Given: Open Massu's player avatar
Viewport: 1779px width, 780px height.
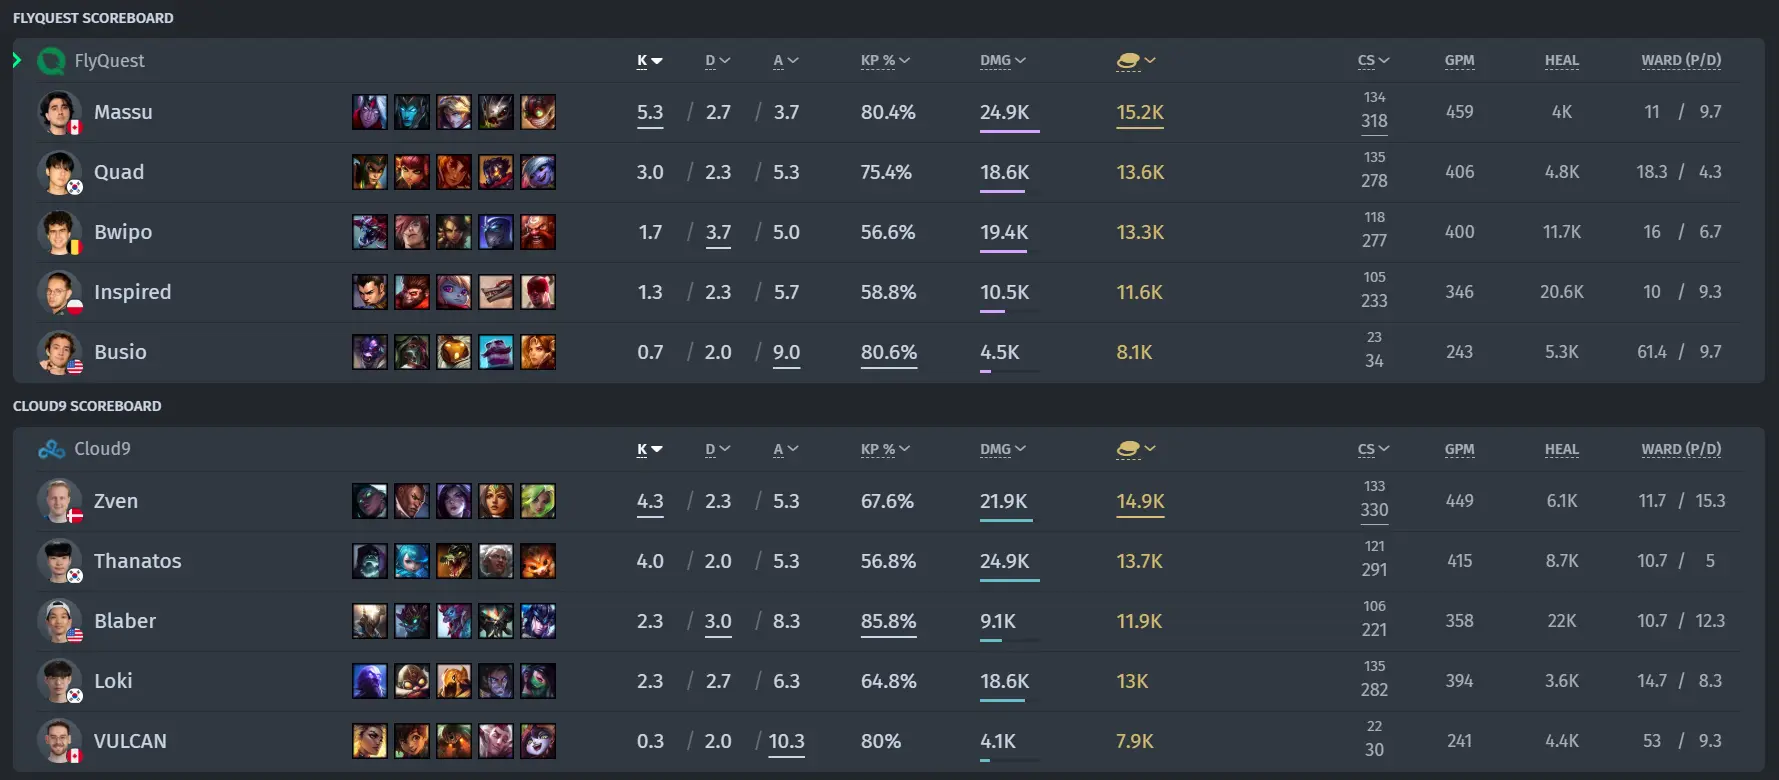Looking at the screenshot, I should pos(59,112).
